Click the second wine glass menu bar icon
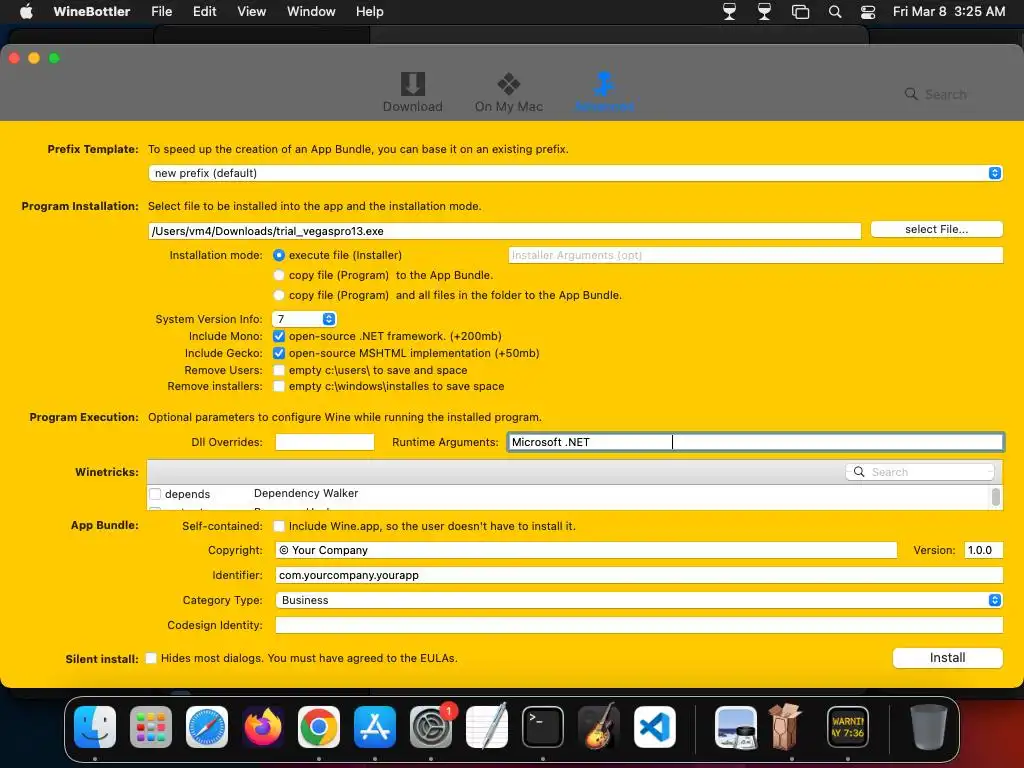Viewport: 1024px width, 768px height. pos(764,12)
